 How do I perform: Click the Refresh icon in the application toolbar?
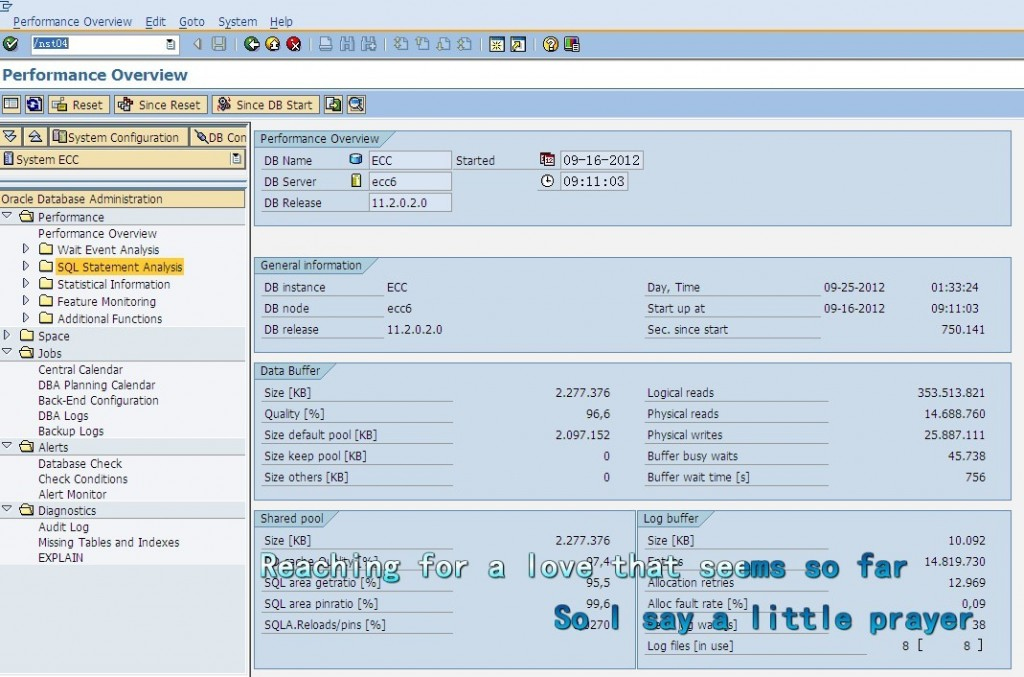pos(34,105)
